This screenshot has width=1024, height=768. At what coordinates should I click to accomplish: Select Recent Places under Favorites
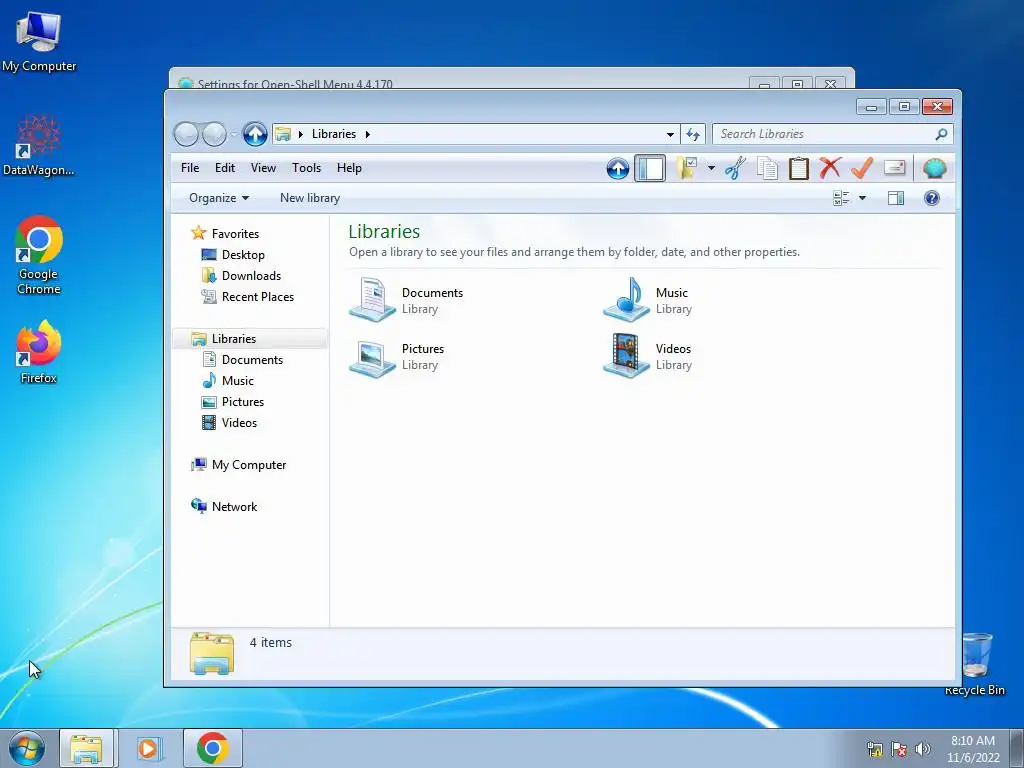pos(248,296)
